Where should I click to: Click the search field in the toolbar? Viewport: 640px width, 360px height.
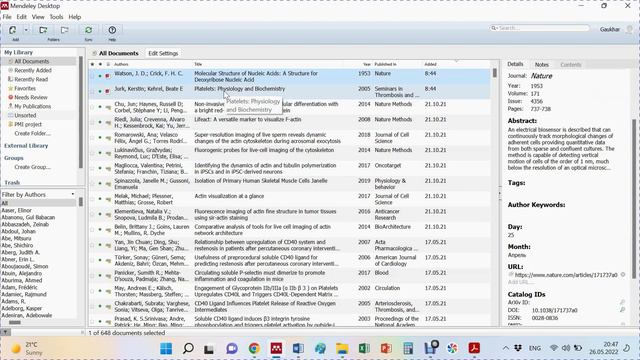click(x=540, y=28)
